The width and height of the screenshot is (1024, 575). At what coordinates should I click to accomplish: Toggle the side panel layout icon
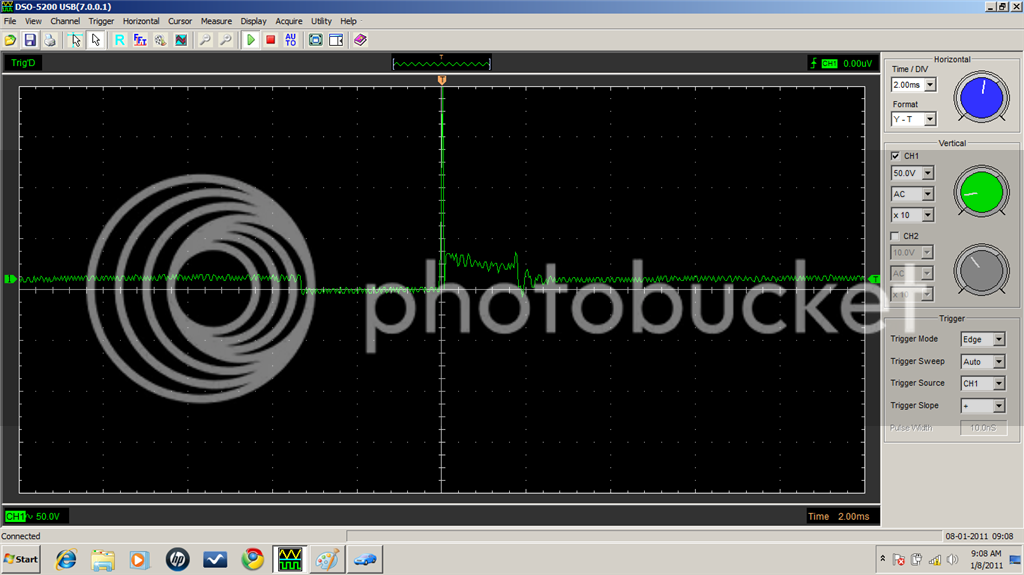point(336,40)
